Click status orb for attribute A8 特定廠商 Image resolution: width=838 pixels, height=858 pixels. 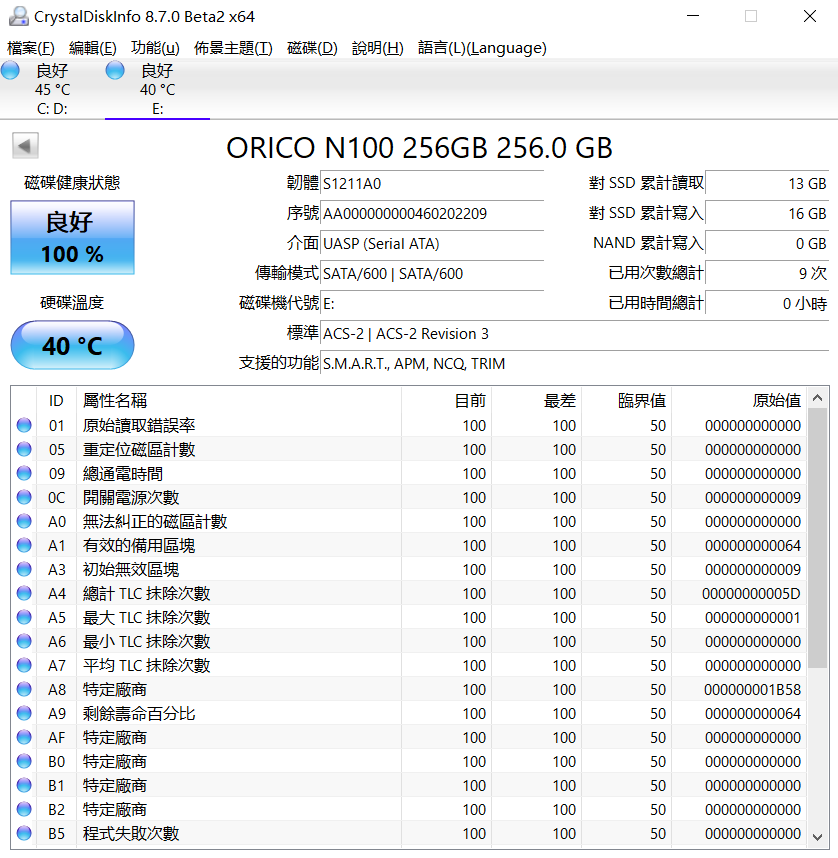coord(24,689)
